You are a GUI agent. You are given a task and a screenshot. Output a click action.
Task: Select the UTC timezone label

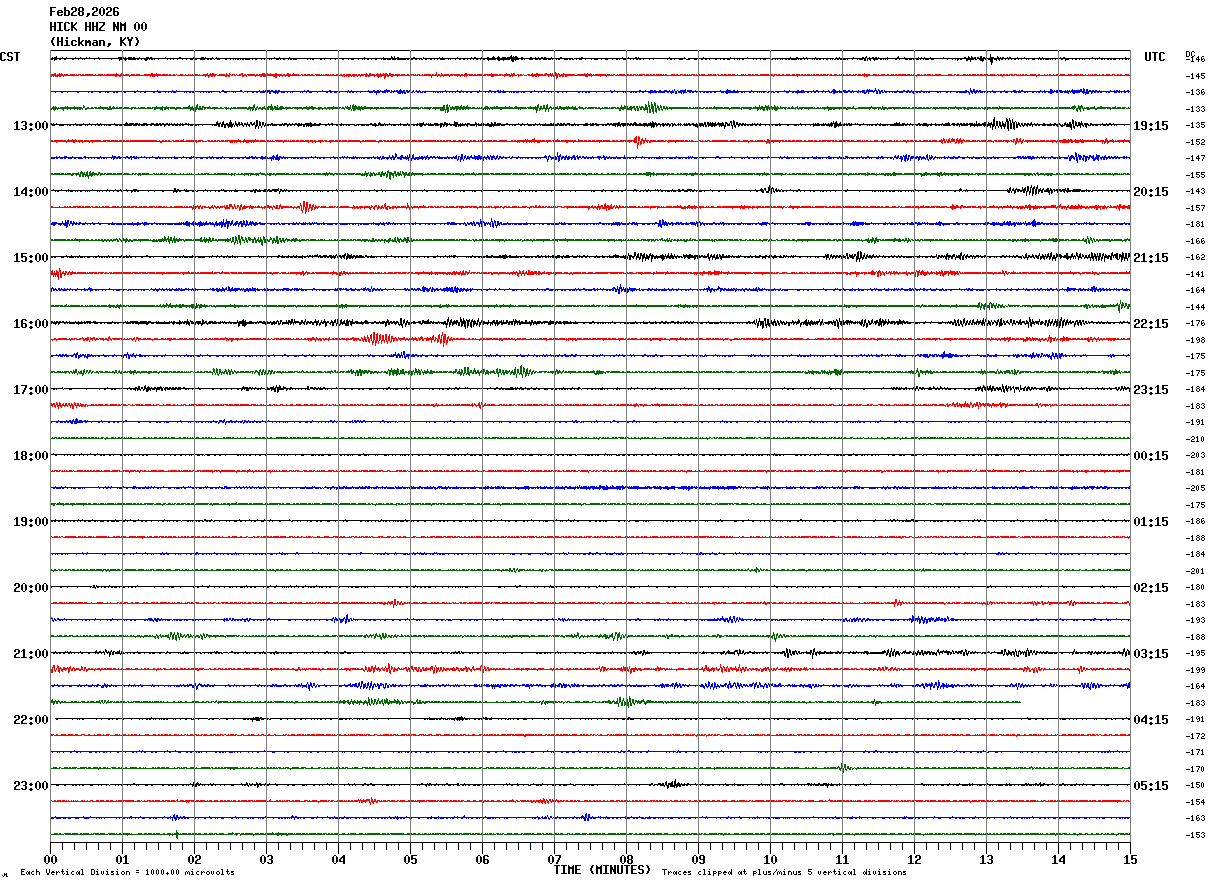[1155, 57]
